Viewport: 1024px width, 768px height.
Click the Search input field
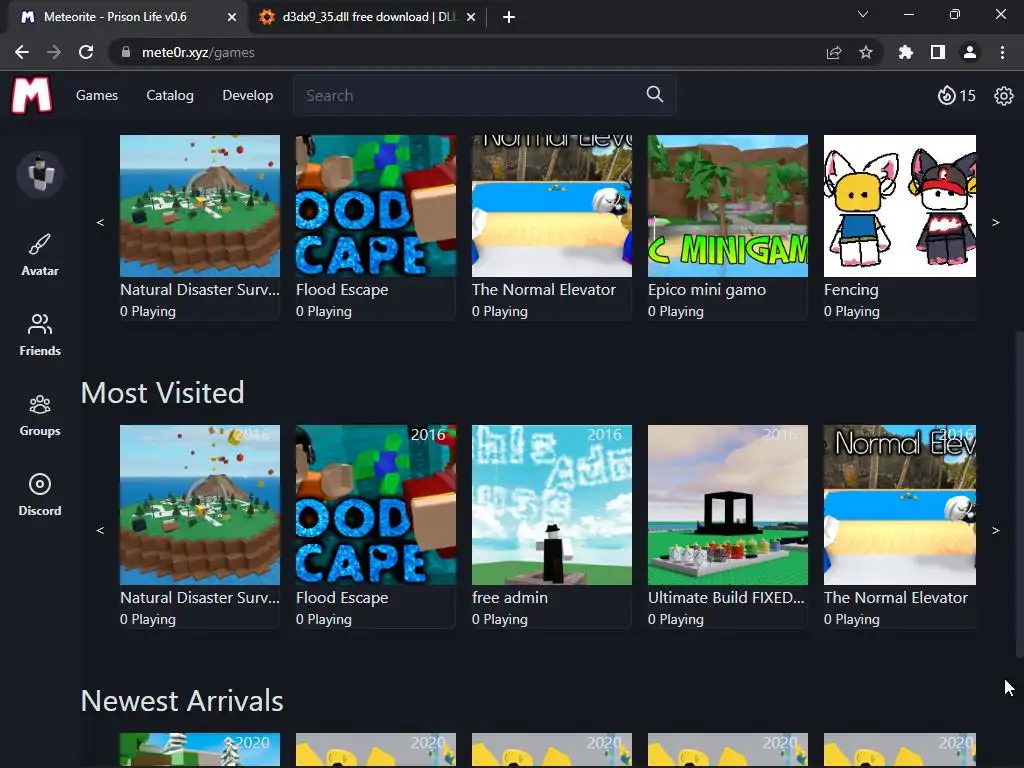(x=485, y=95)
